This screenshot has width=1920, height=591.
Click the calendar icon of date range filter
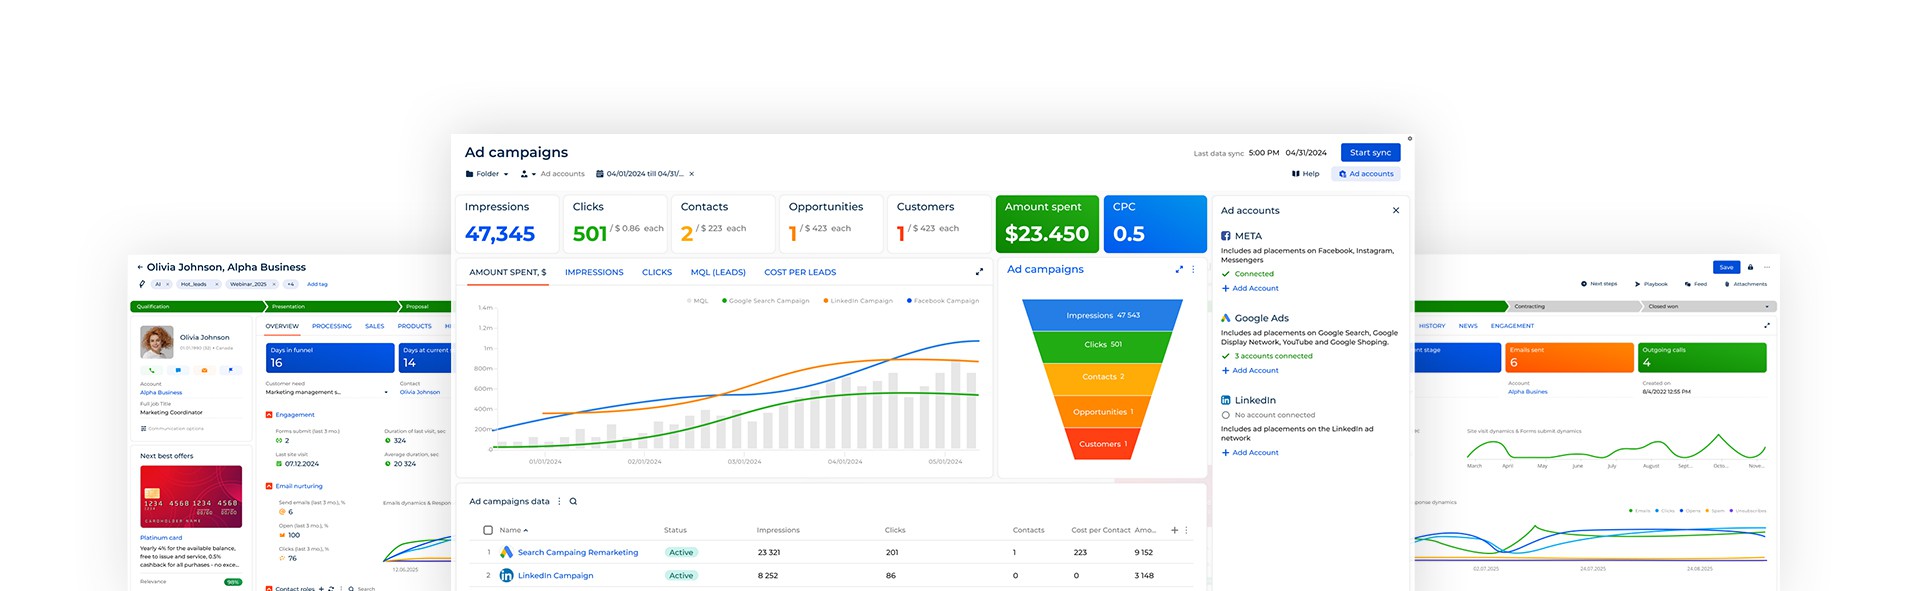tap(600, 174)
